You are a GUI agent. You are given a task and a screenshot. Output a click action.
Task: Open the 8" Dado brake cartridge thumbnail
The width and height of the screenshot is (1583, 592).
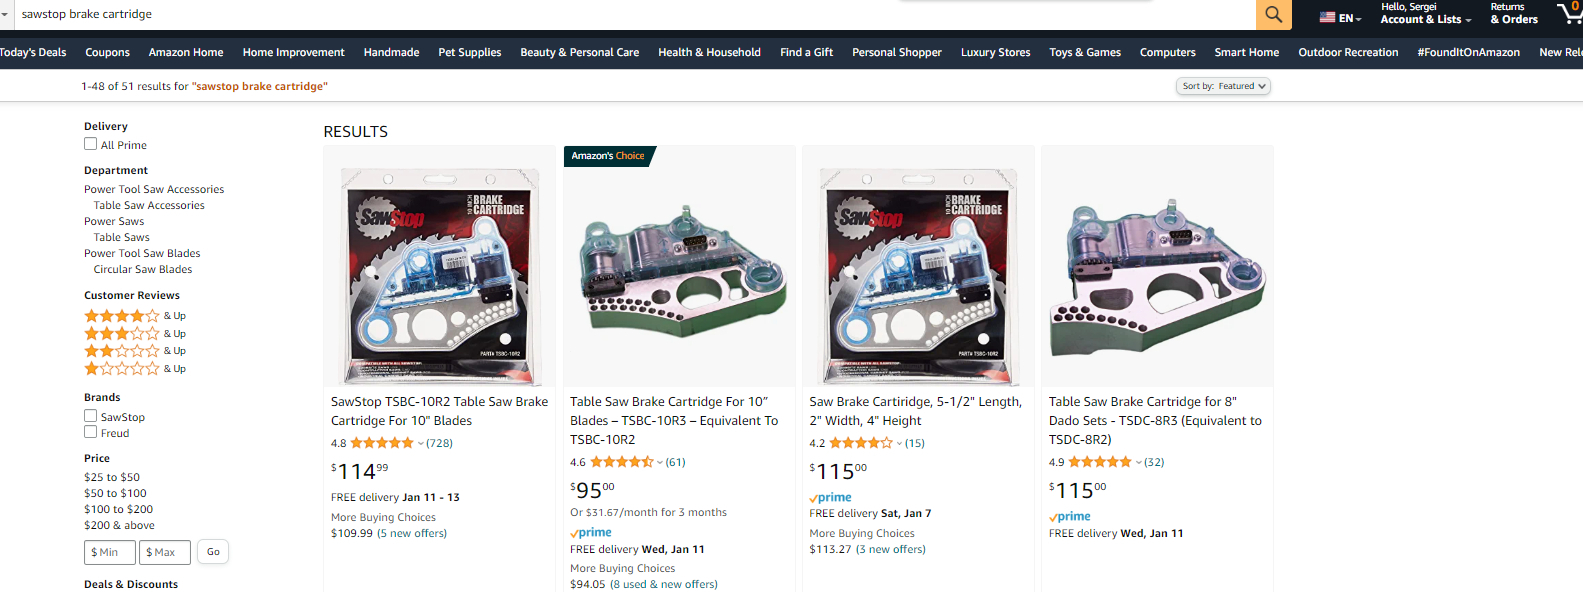(1157, 267)
